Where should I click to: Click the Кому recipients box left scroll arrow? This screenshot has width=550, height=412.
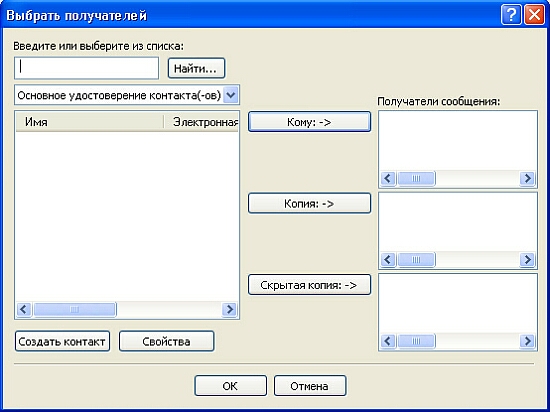388,178
